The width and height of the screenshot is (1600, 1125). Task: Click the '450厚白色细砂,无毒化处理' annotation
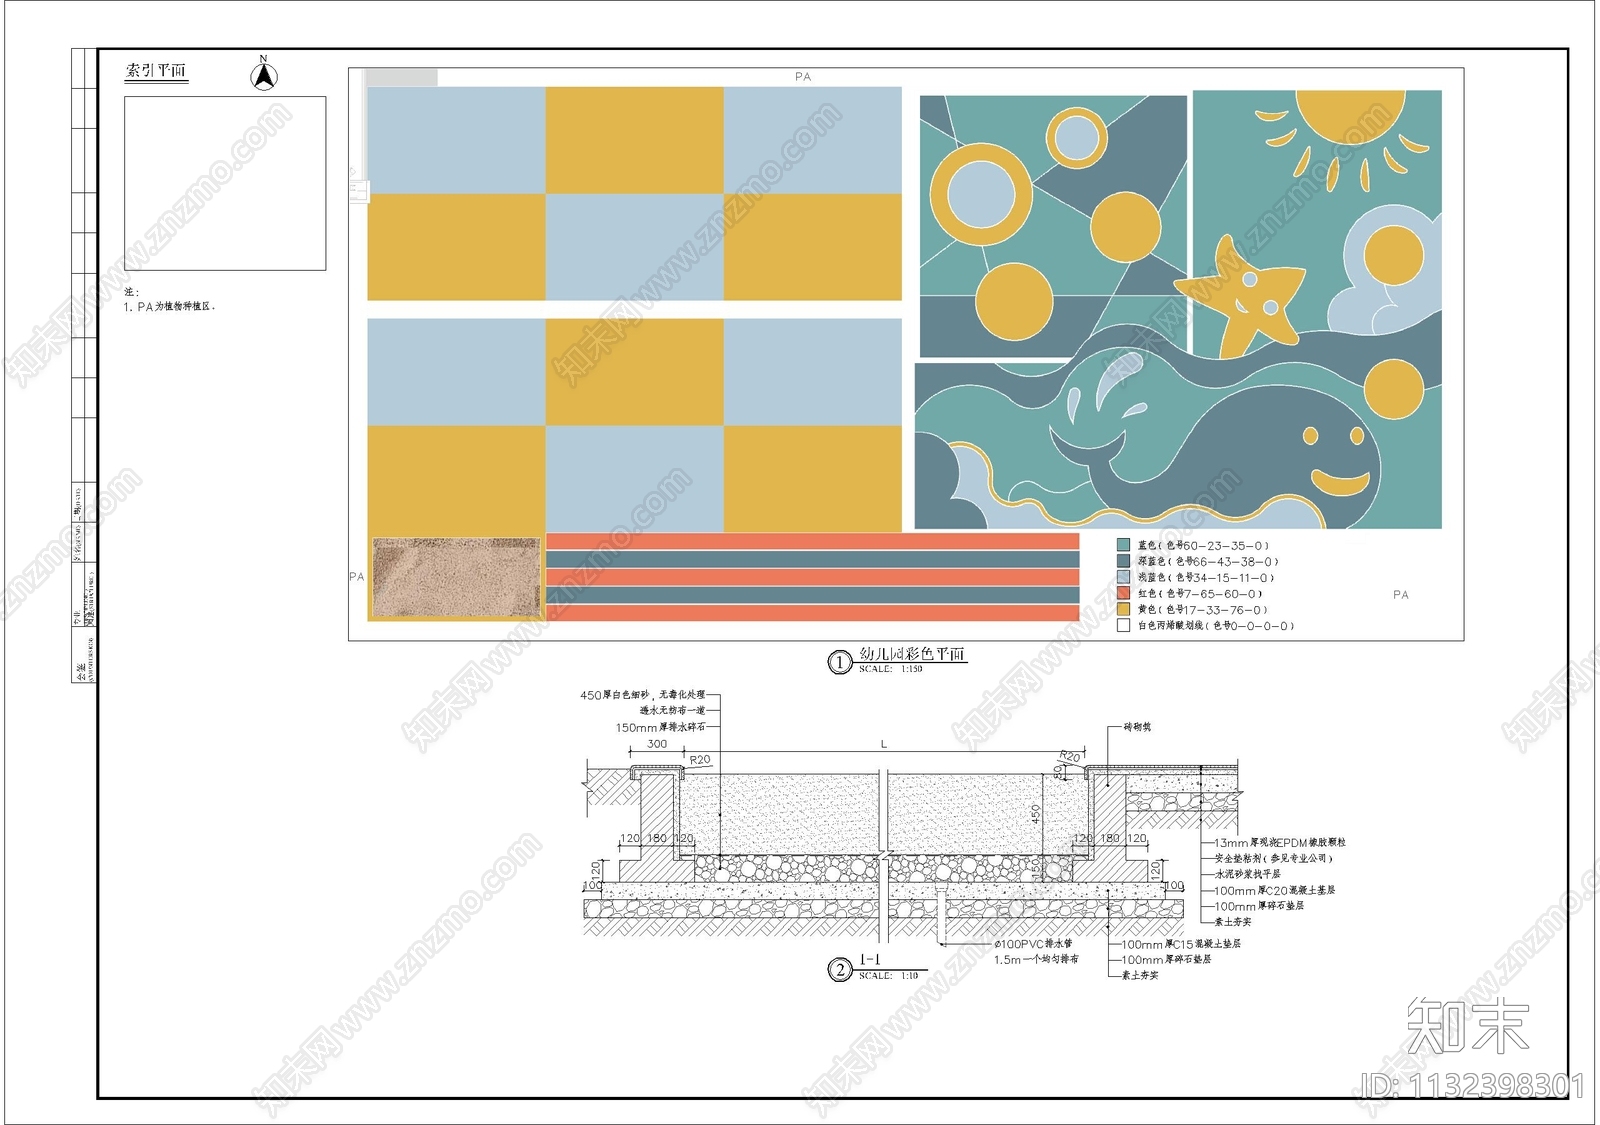[643, 695]
